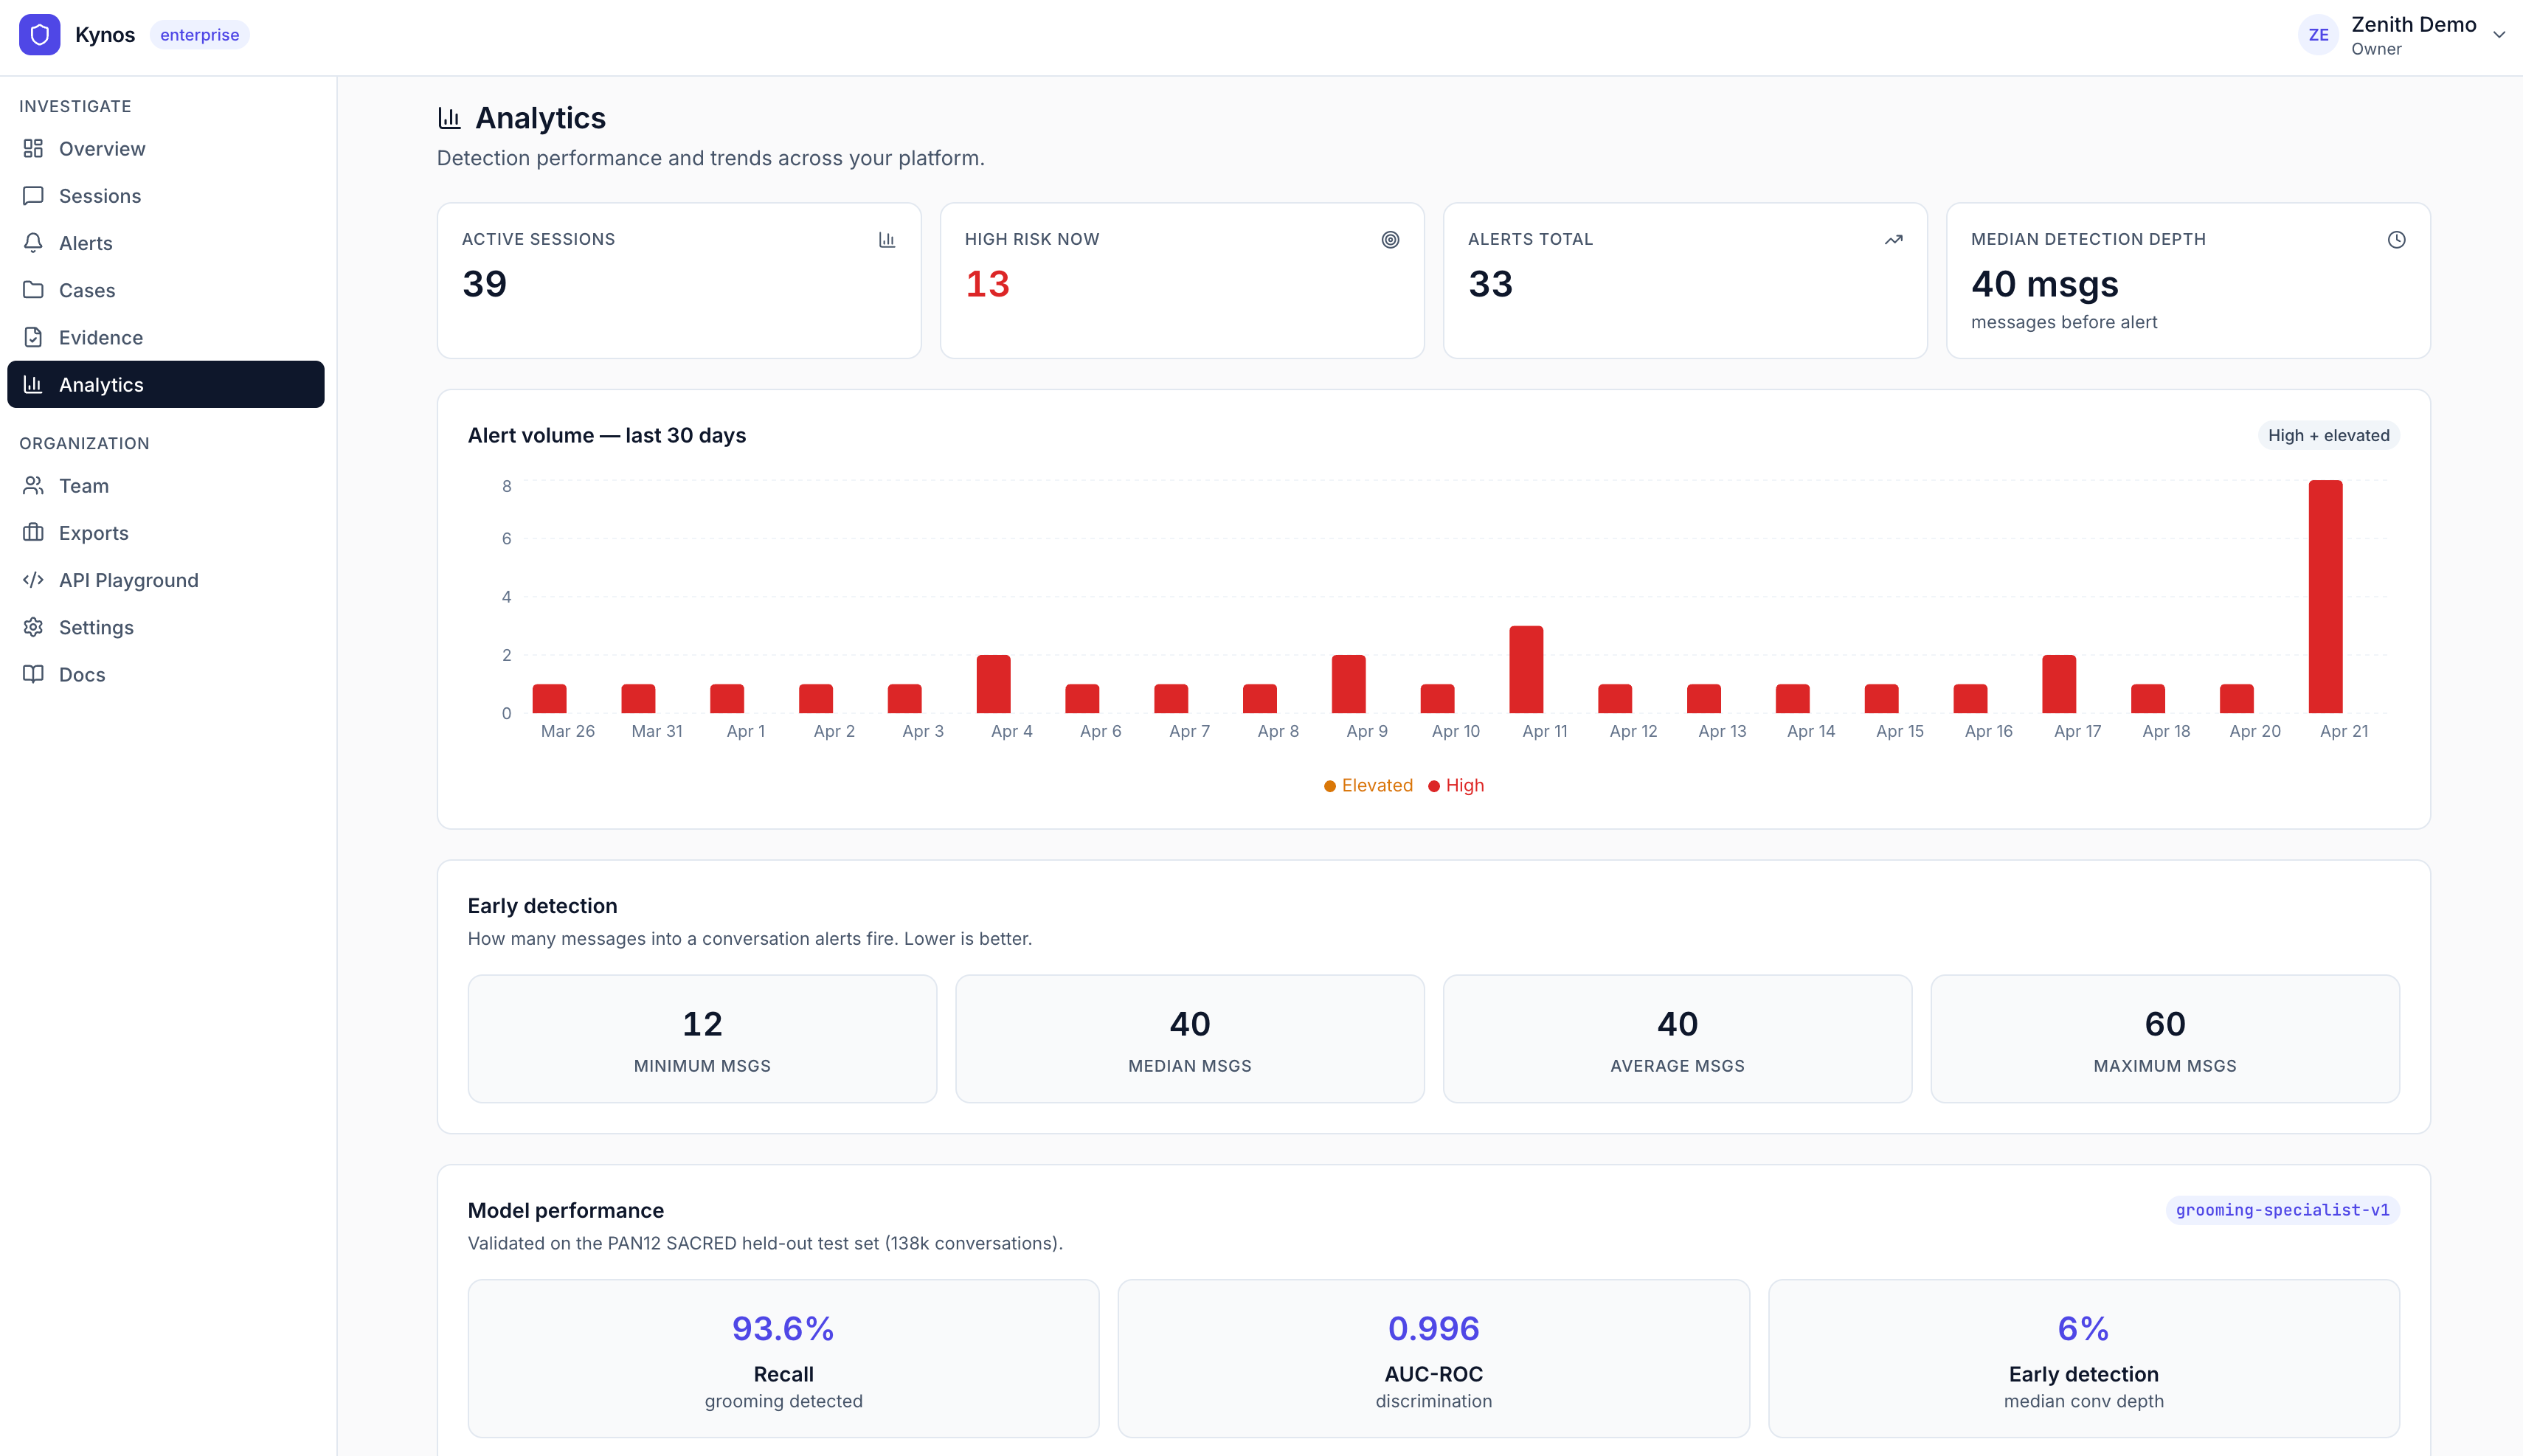
Task: Open the grooming-specialist-v1 model selector
Action: tap(2283, 1210)
